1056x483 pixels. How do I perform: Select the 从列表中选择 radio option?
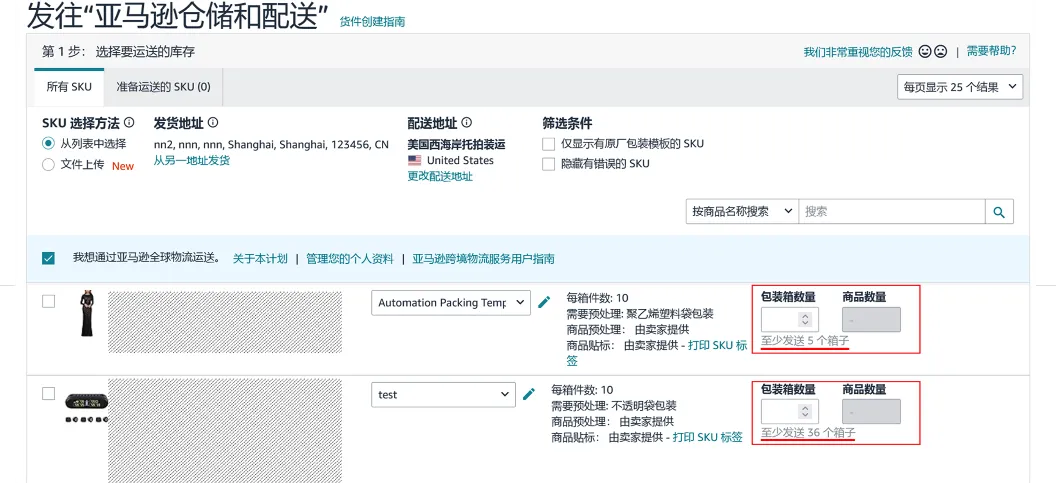pos(48,143)
